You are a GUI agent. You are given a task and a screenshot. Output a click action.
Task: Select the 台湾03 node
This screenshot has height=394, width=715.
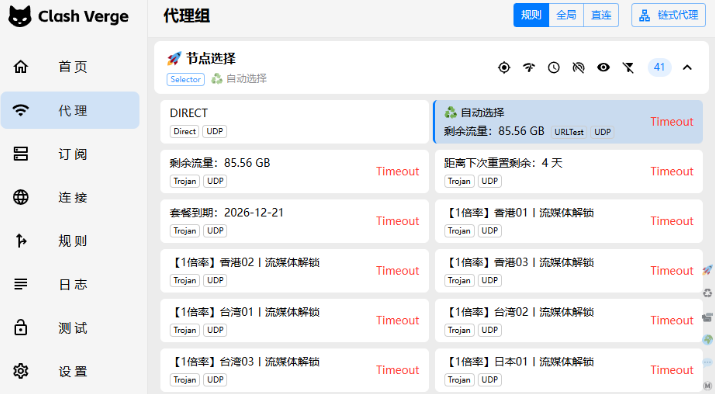pyautogui.click(x=295, y=370)
